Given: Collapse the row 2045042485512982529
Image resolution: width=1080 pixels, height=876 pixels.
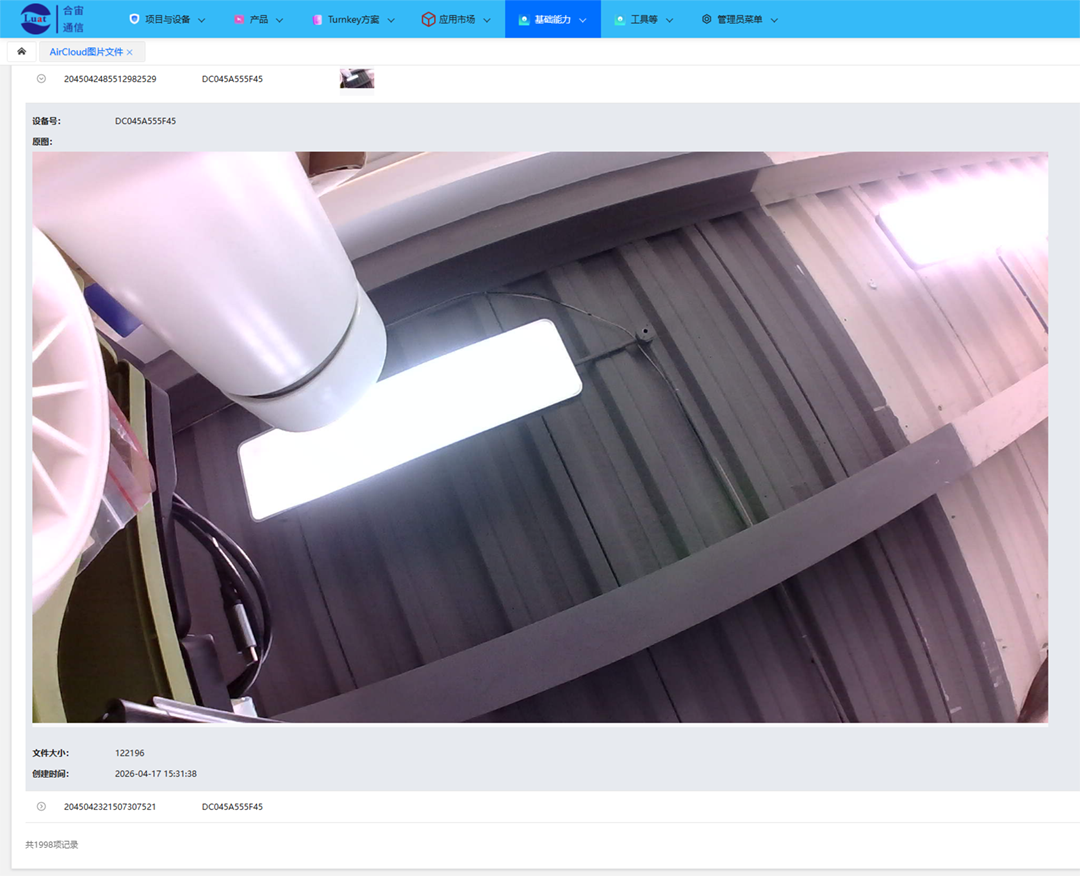Looking at the screenshot, I should (x=41, y=79).
